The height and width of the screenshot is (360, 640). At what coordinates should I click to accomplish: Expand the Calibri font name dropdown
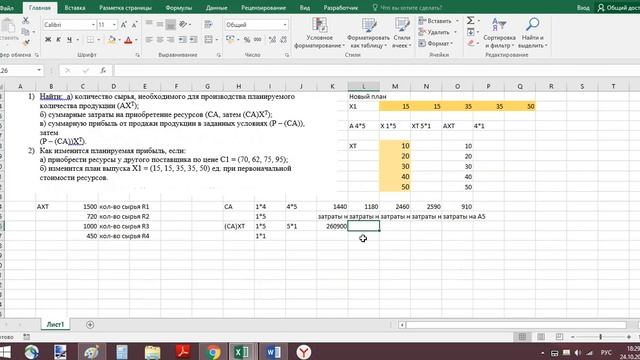click(93, 25)
